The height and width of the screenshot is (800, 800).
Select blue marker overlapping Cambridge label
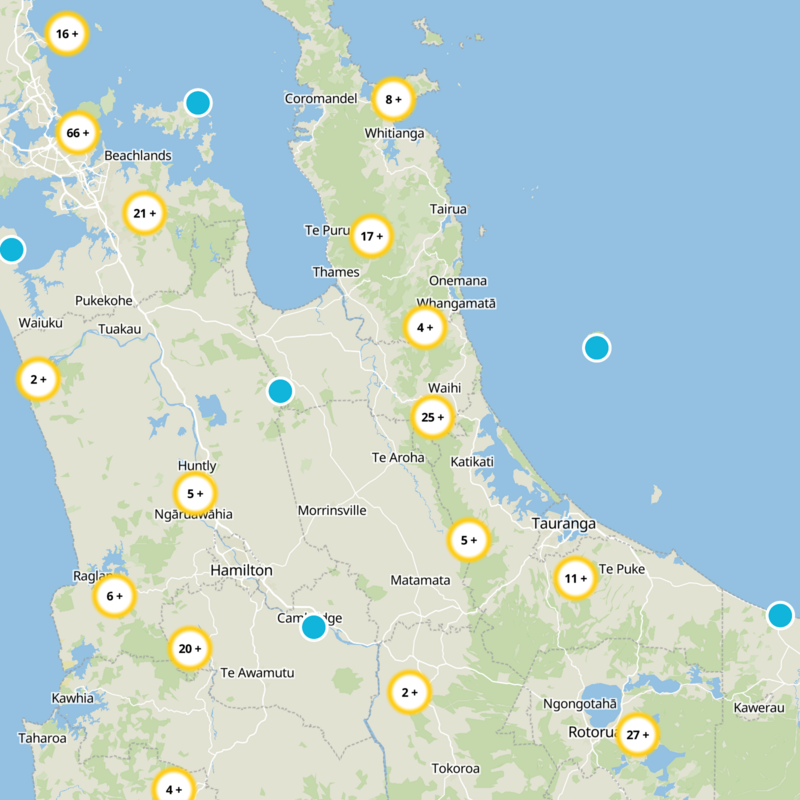coord(314,628)
